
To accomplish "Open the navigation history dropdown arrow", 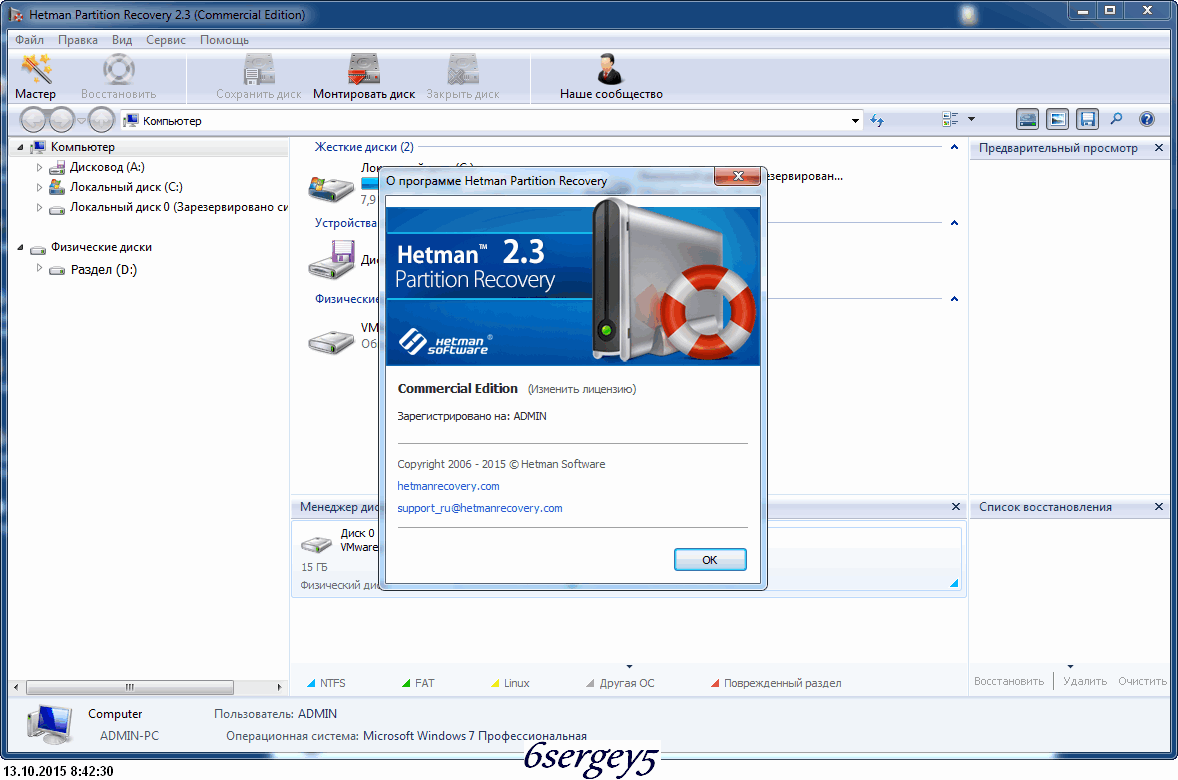I will (x=81, y=120).
